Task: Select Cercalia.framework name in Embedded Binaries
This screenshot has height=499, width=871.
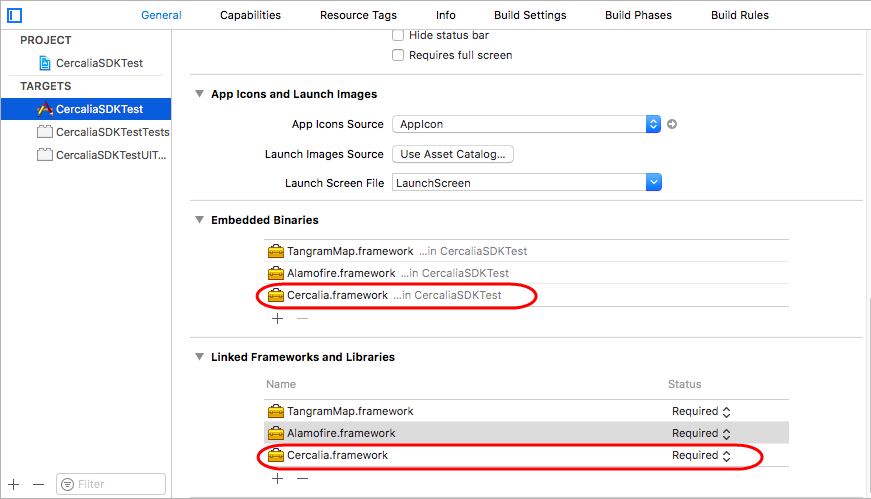Action: (x=337, y=295)
